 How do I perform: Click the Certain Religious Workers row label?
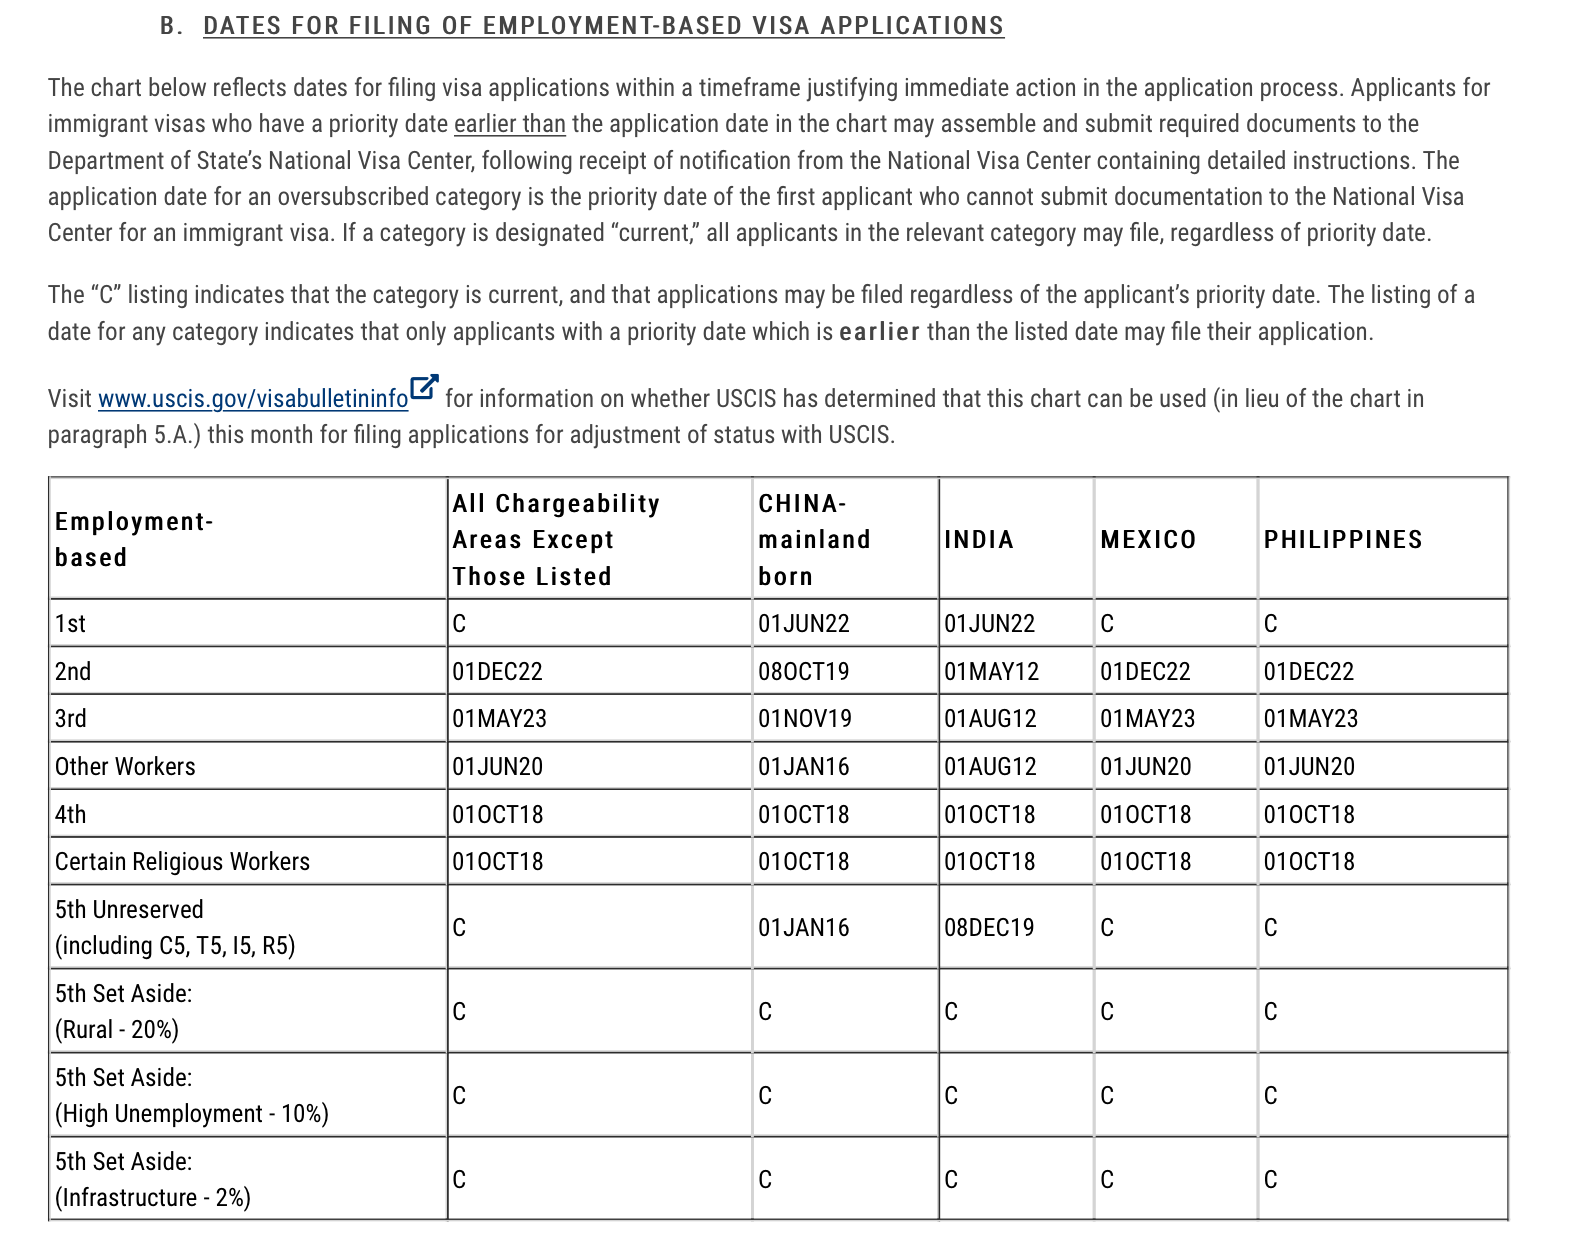(x=182, y=862)
